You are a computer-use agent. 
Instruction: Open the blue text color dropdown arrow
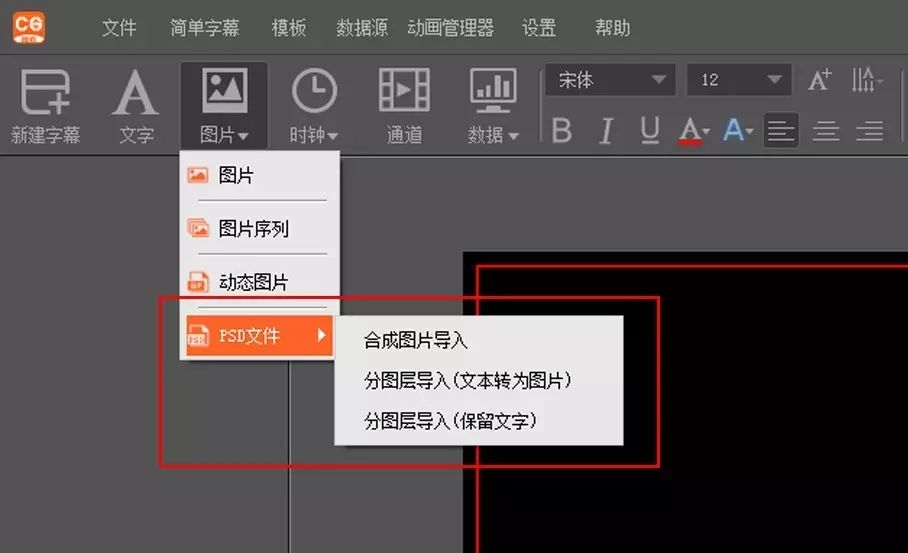(750, 132)
